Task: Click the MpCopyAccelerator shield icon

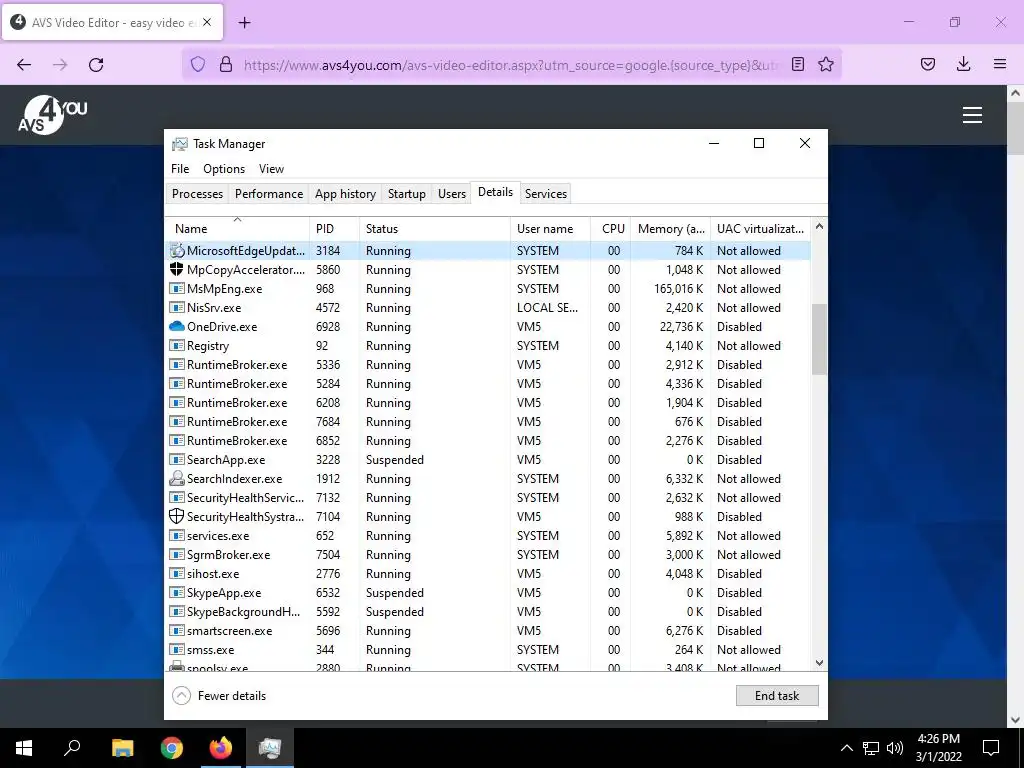Action: coord(176,269)
